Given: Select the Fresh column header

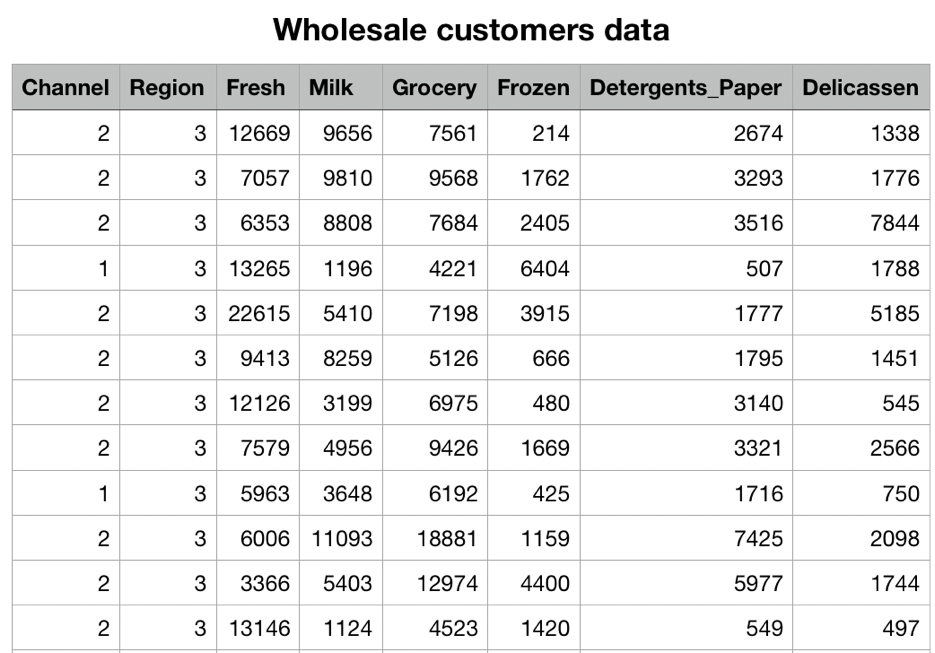Looking at the screenshot, I should tap(256, 87).
